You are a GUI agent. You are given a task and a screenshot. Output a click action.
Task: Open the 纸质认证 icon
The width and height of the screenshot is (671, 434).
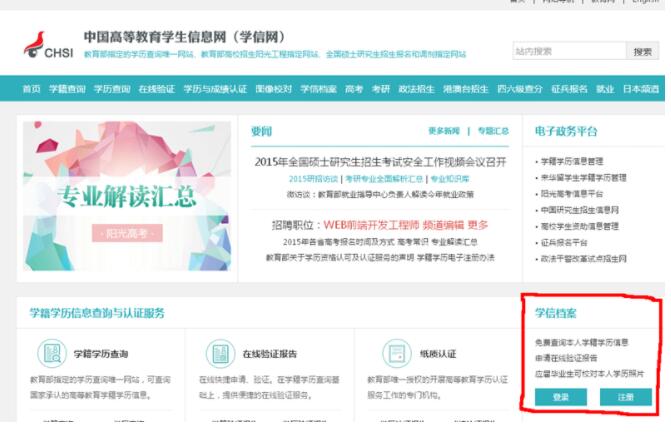coord(396,354)
